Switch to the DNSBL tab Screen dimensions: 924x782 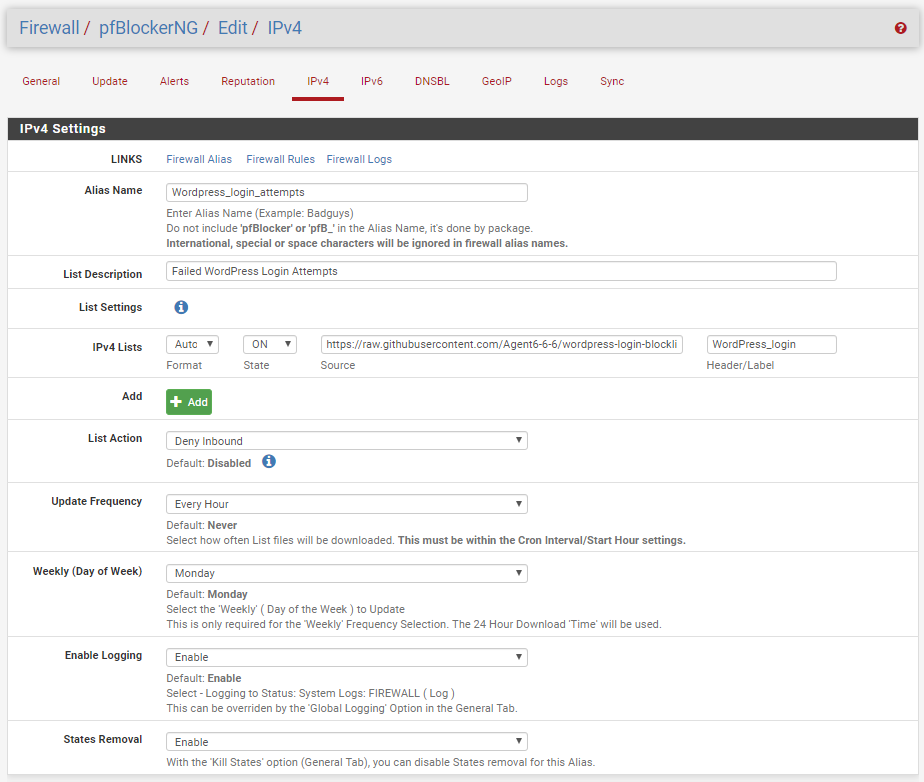432,82
